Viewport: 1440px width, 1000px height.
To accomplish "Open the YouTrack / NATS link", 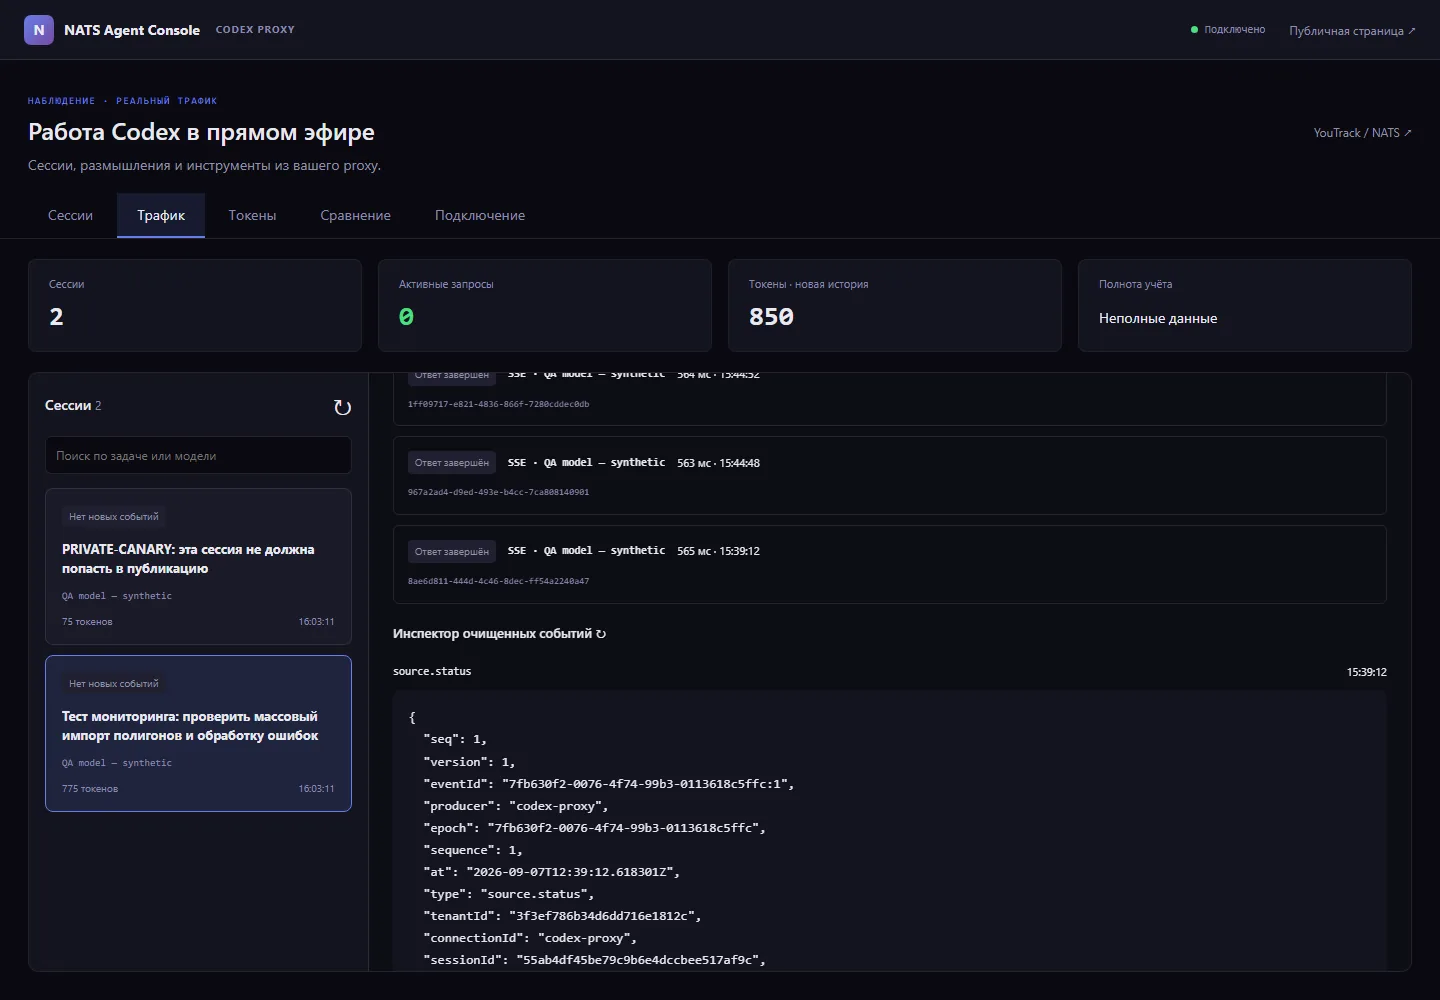I will pos(1362,133).
